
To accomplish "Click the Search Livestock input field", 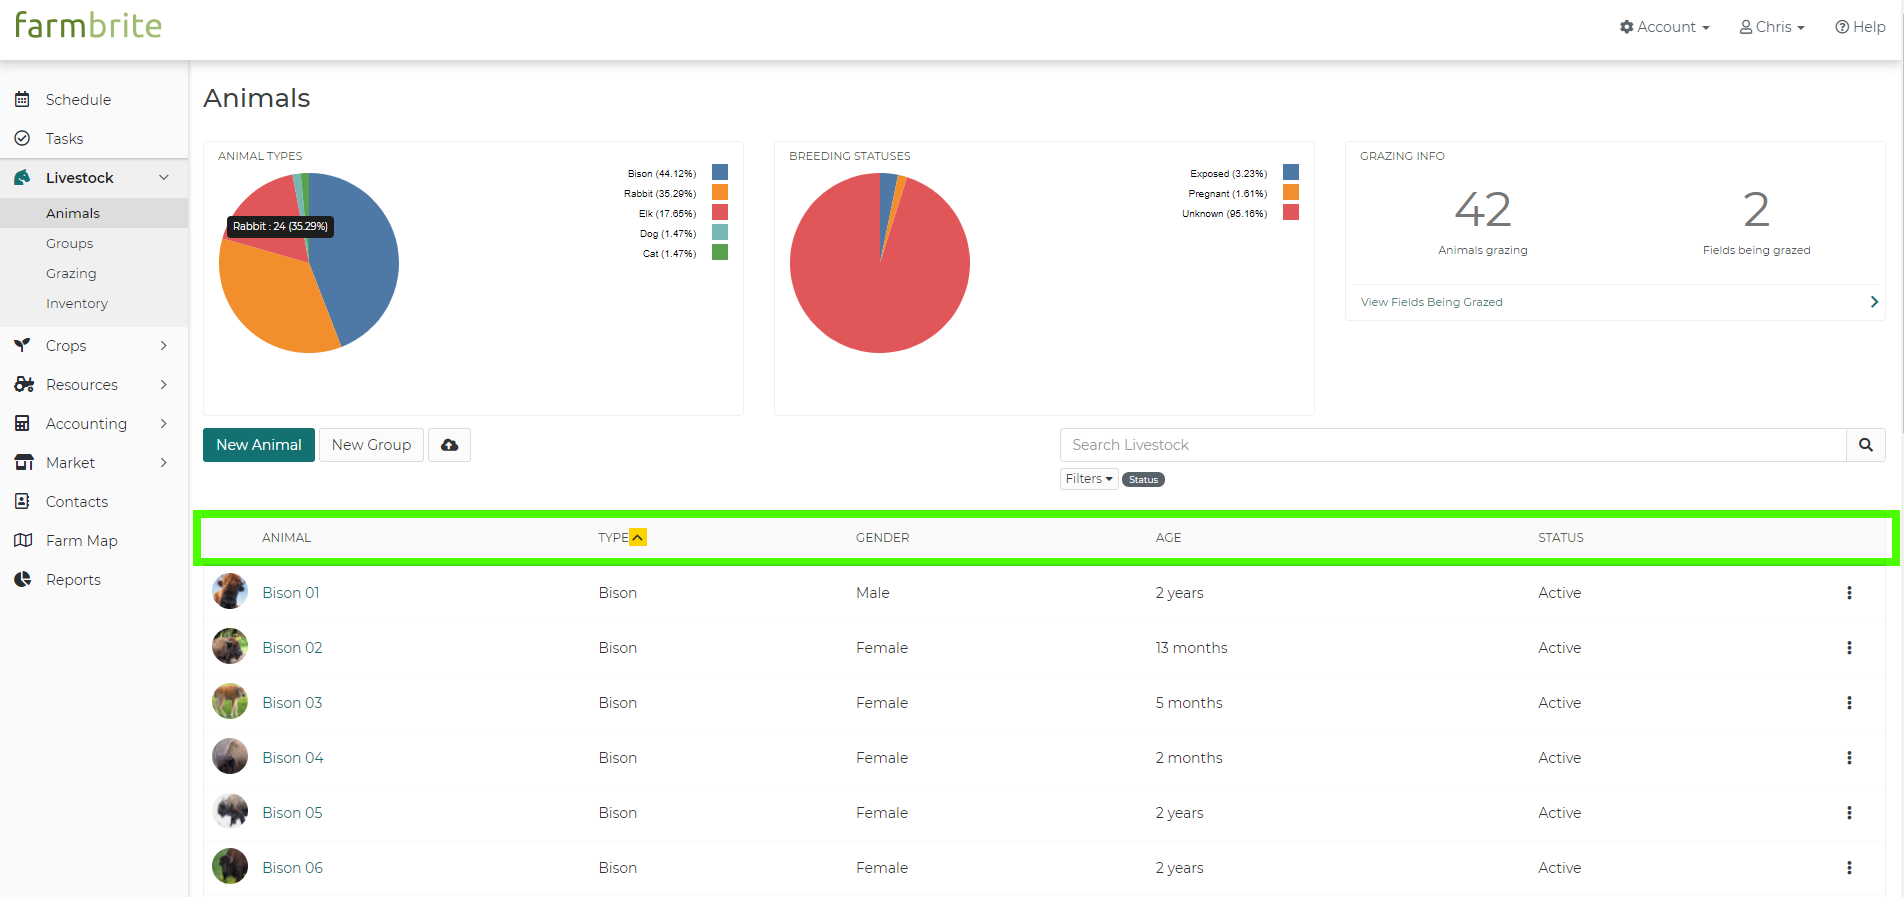I will [x=1453, y=445].
